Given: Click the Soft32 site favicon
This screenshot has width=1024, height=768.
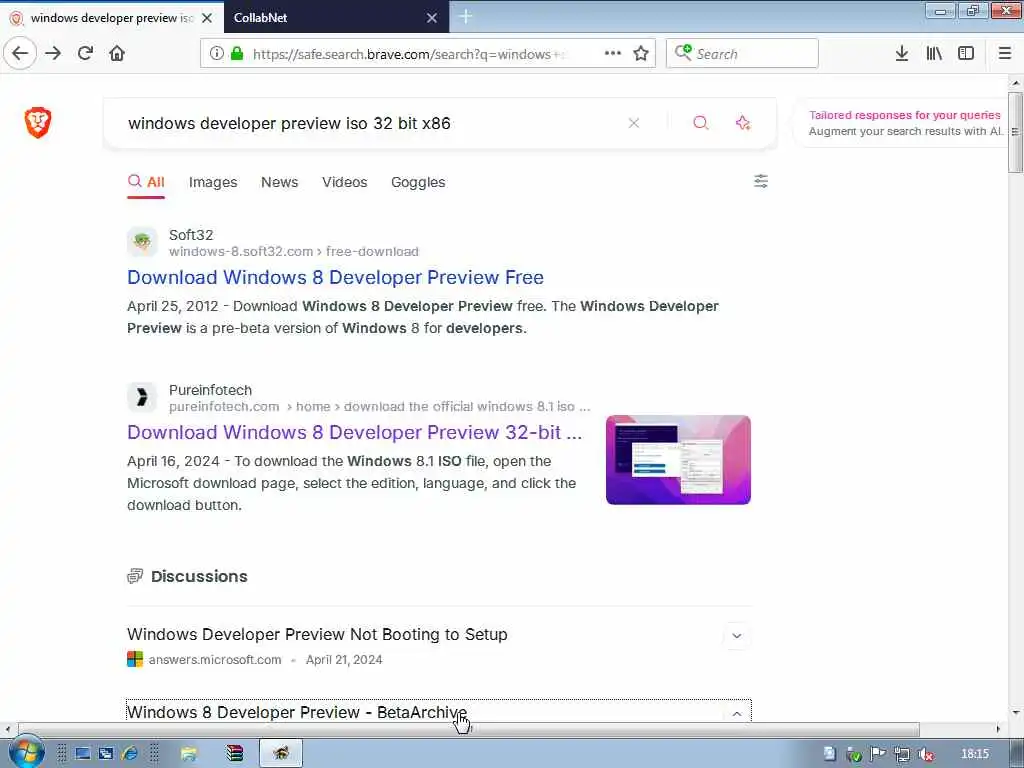Looking at the screenshot, I should coord(142,242).
